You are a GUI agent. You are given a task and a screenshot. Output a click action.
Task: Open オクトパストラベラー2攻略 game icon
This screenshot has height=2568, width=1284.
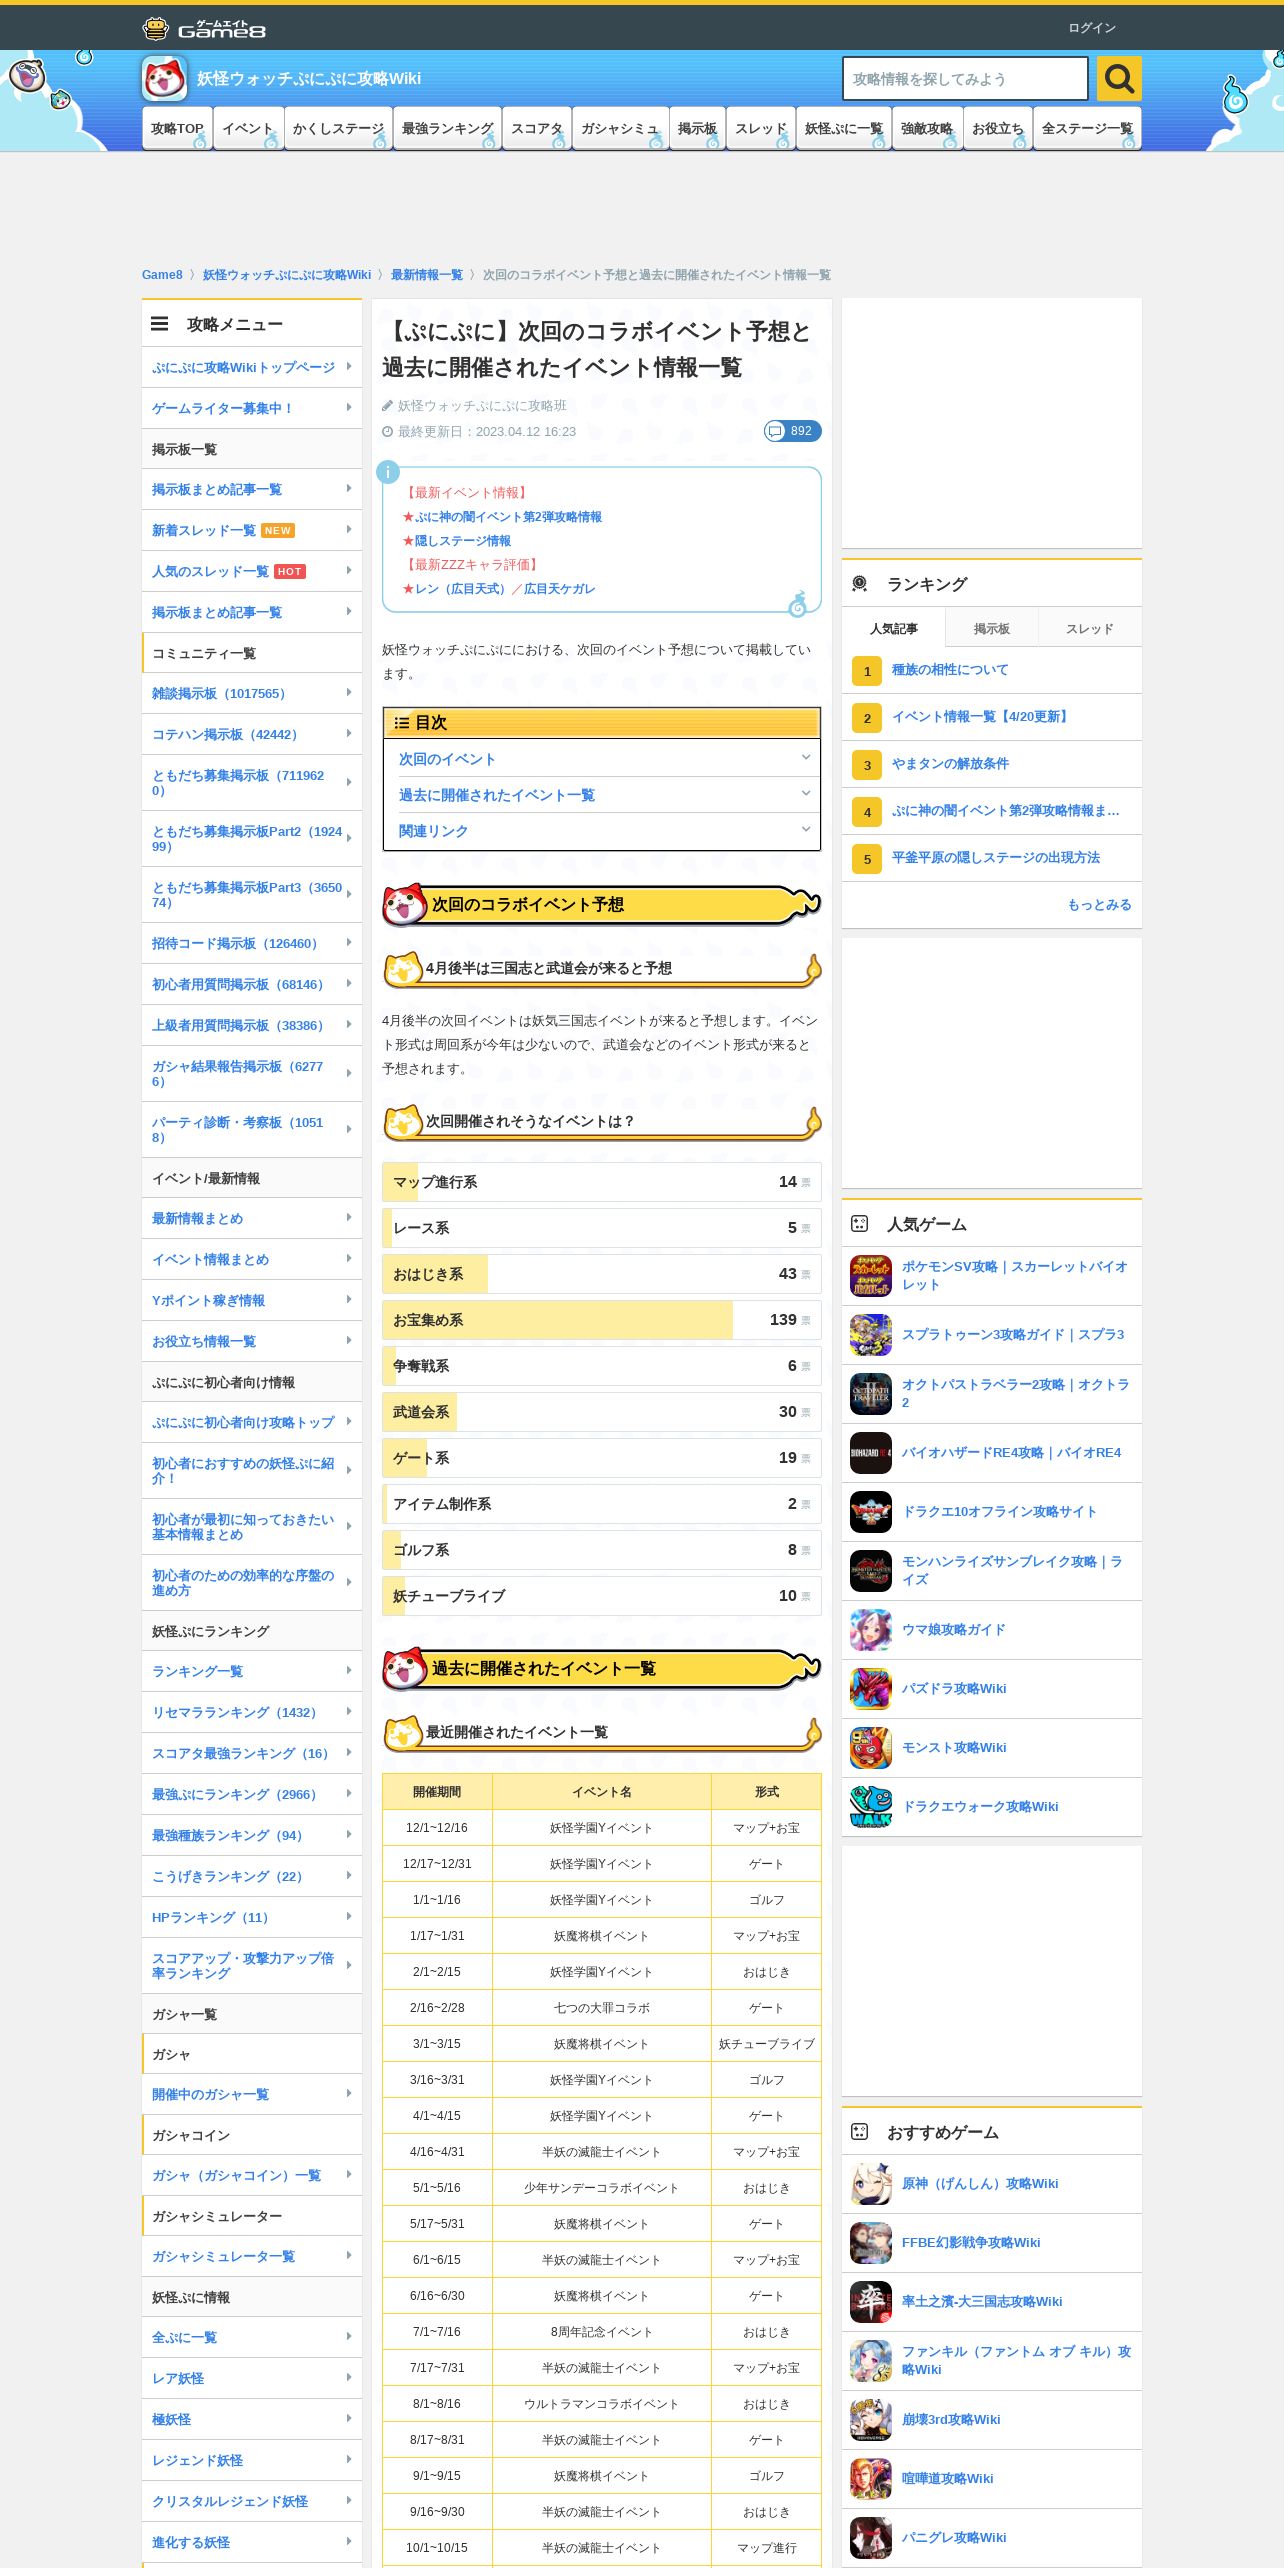pyautogui.click(x=871, y=1393)
